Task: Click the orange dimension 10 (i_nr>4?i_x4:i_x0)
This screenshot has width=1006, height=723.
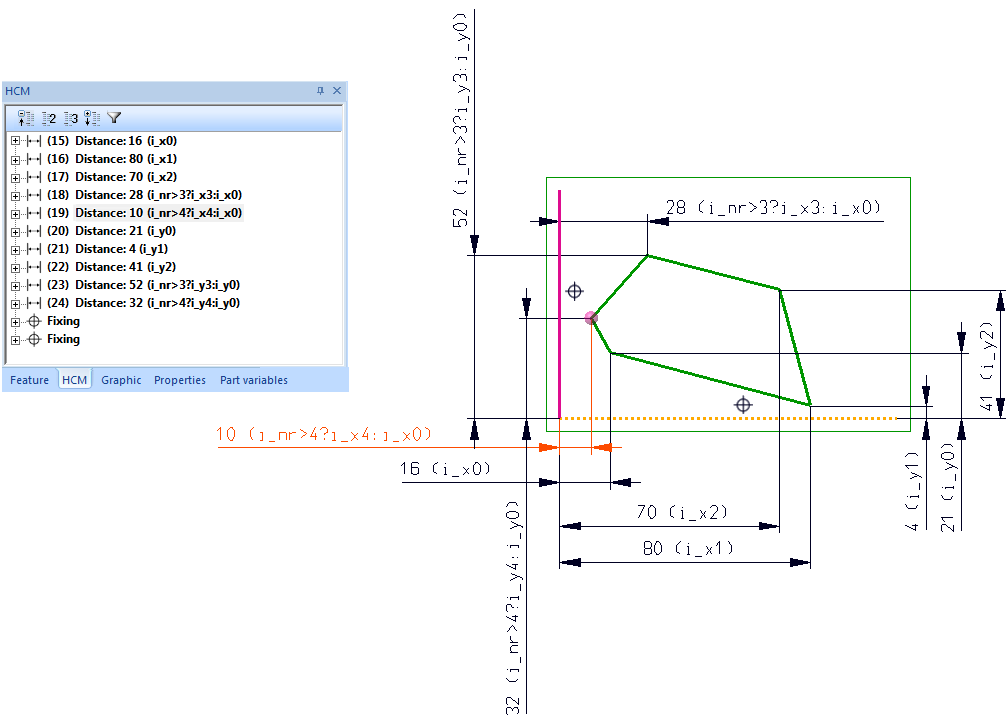Action: pos(323,434)
